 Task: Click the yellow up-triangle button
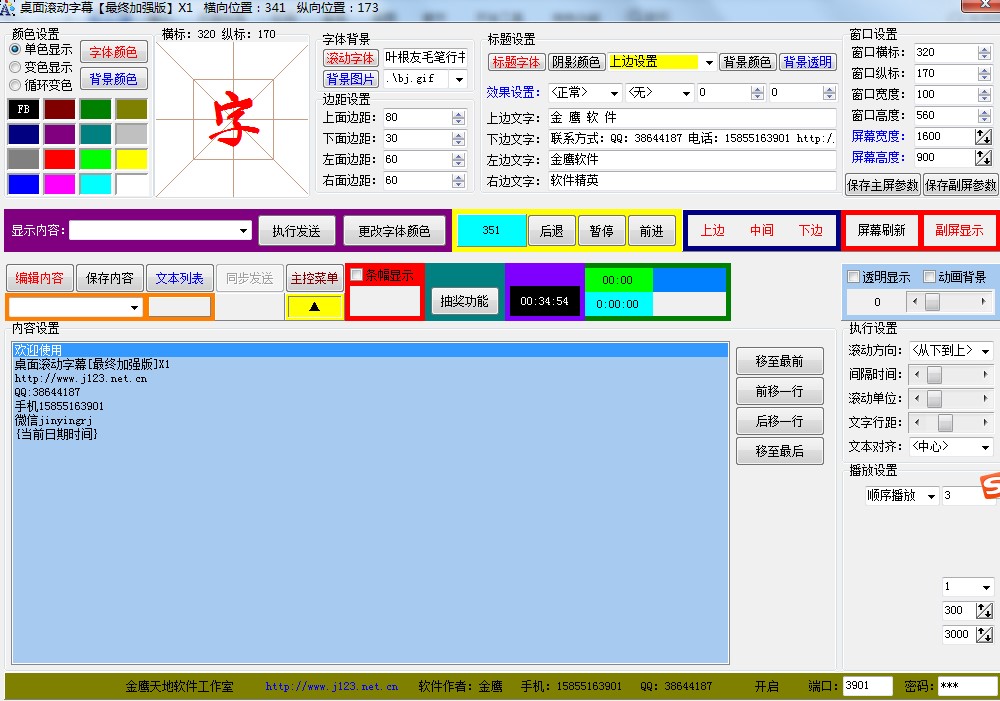click(315, 307)
